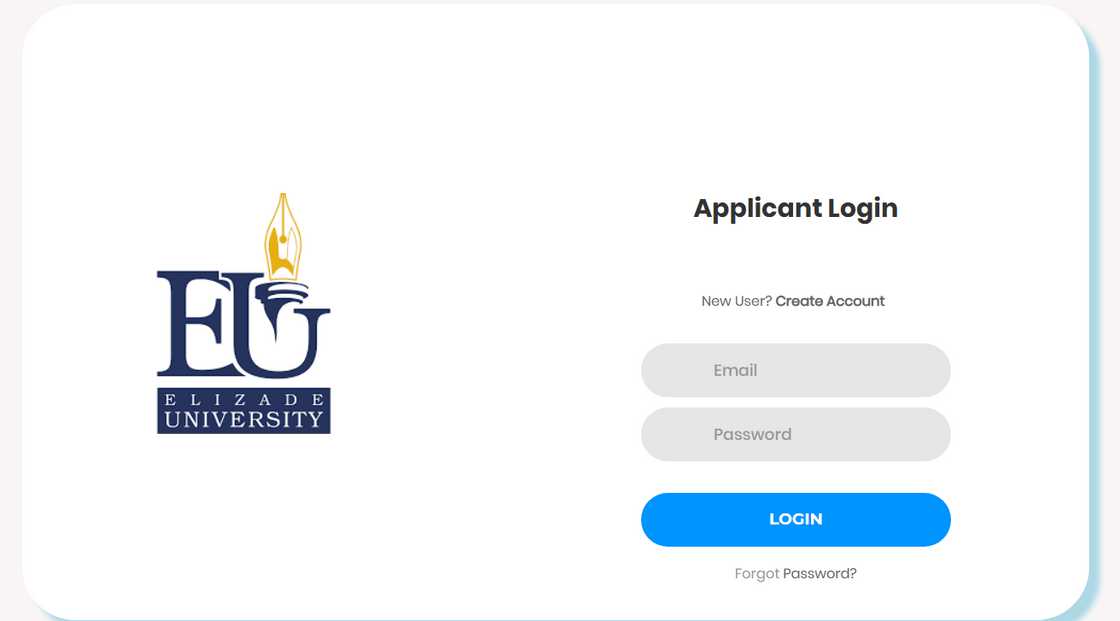This screenshot has width=1120, height=621.
Task: Focus the Email input field
Action: tap(796, 370)
